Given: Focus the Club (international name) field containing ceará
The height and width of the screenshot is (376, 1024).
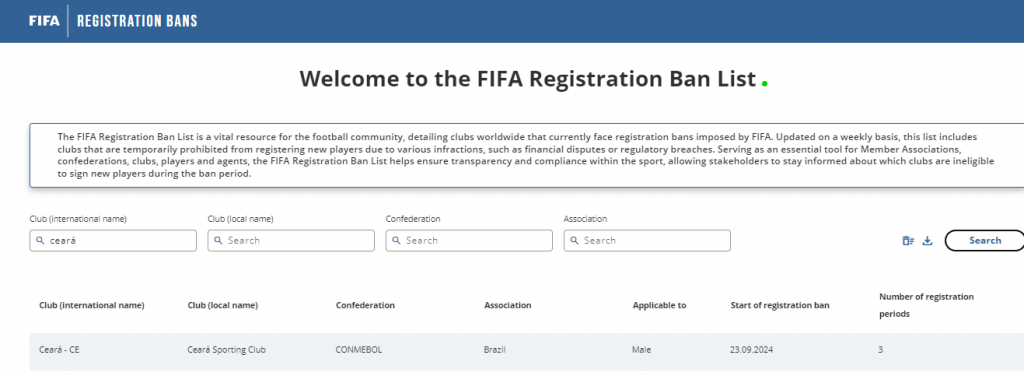Looking at the screenshot, I should pyautogui.click(x=113, y=240).
